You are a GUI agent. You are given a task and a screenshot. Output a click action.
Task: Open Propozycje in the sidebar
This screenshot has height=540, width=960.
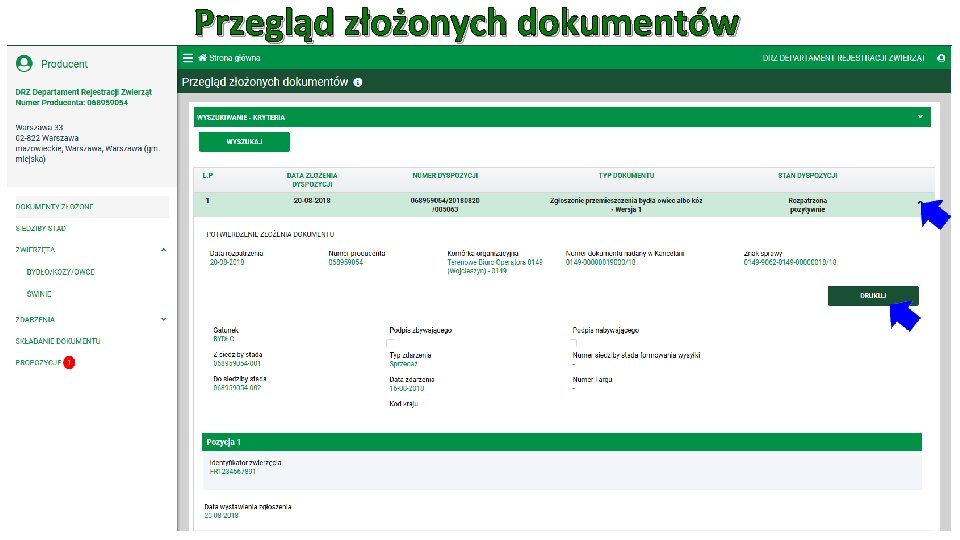click(x=38, y=362)
